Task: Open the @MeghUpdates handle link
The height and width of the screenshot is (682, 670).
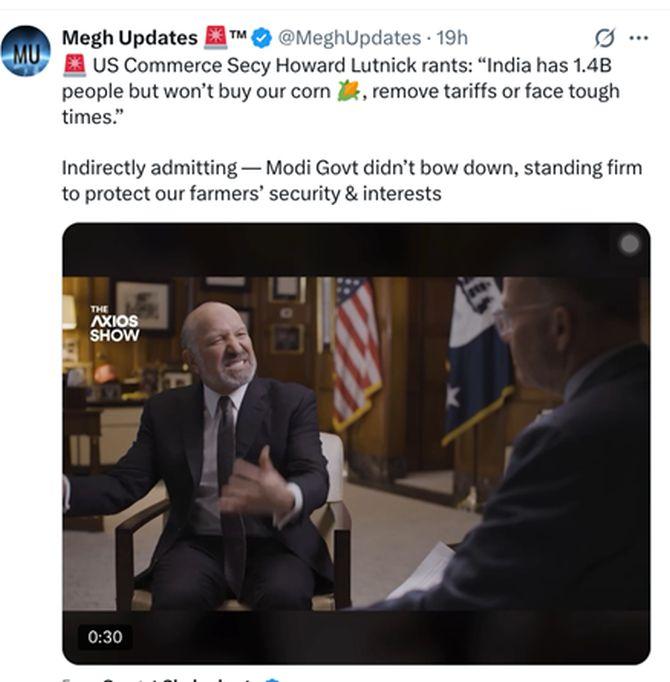Action: [x=348, y=38]
